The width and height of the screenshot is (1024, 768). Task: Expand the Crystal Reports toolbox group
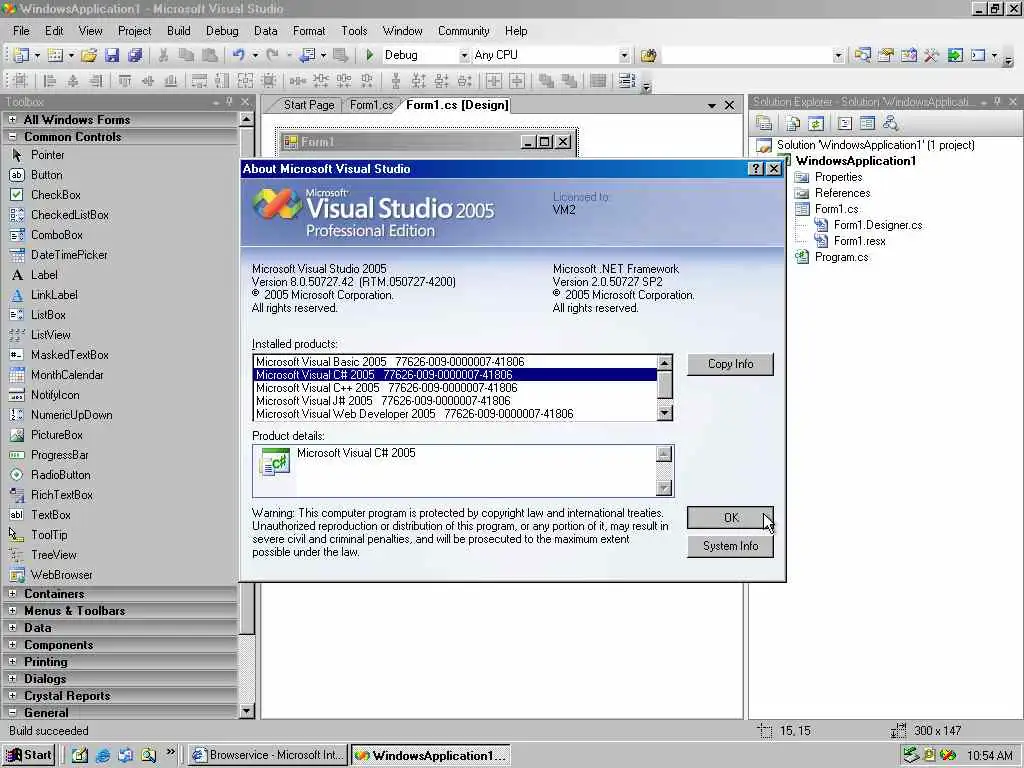click(x=12, y=696)
